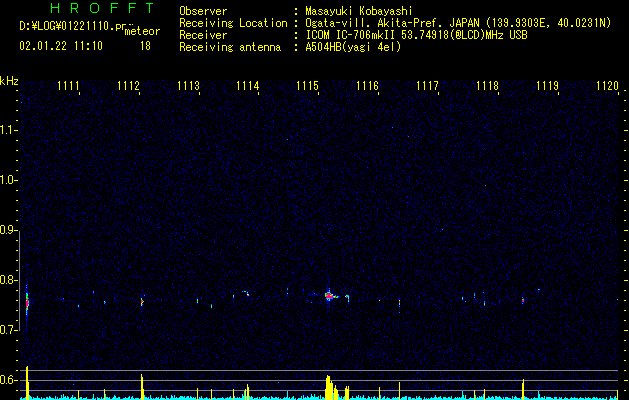Click the 0.8 frequency axis label

pyautogui.click(x=7, y=280)
